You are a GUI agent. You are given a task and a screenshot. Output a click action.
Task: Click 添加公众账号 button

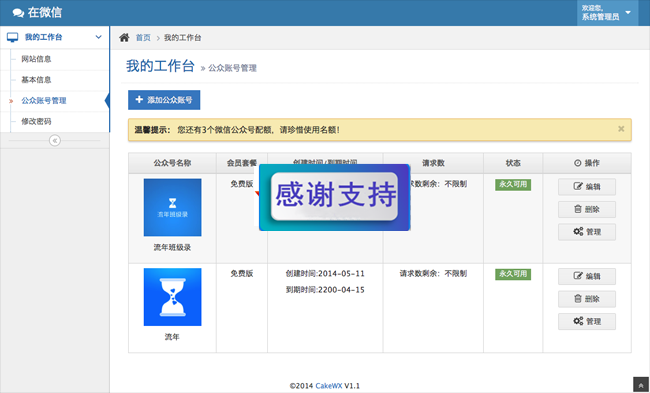pyautogui.click(x=164, y=100)
